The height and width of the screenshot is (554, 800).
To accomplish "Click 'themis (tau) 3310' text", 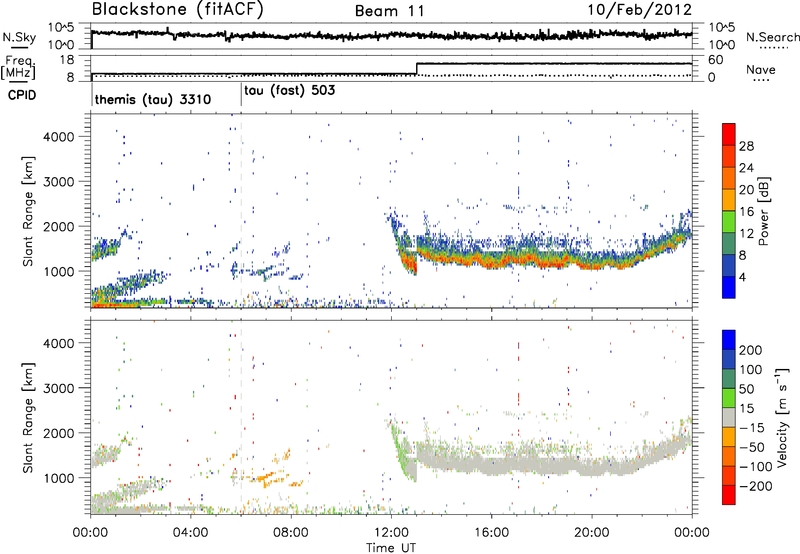I will (153, 99).
